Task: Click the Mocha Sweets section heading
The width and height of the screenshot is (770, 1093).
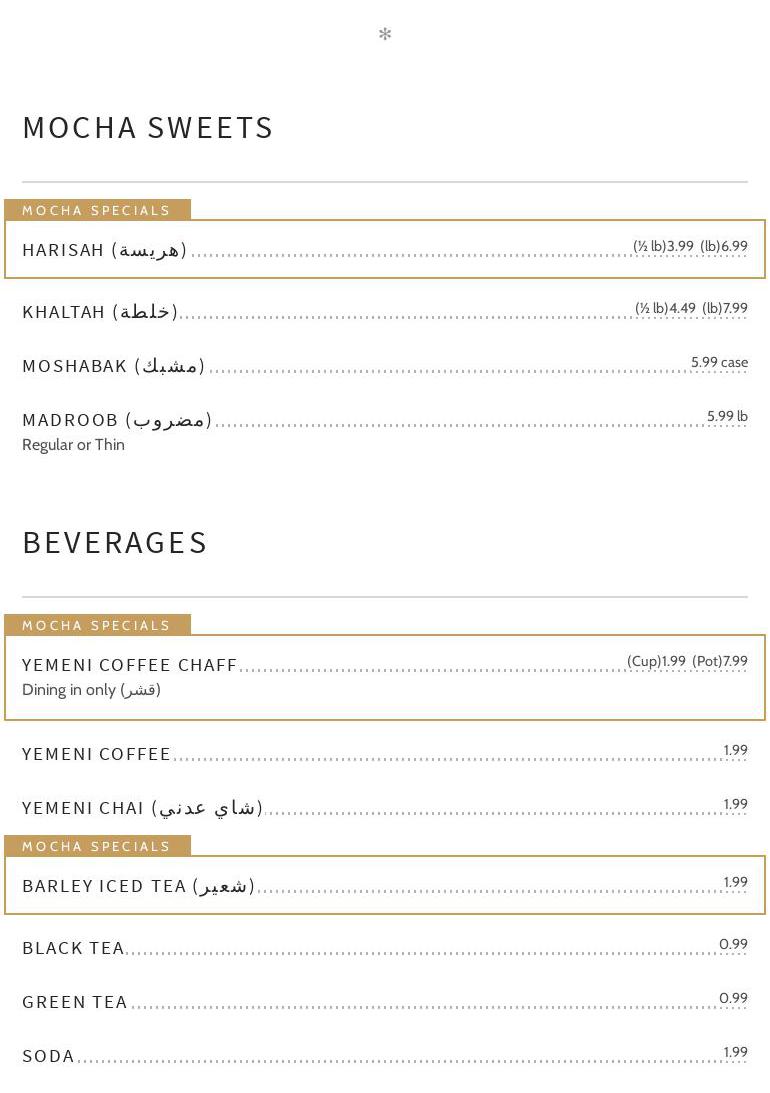Action: click(148, 128)
